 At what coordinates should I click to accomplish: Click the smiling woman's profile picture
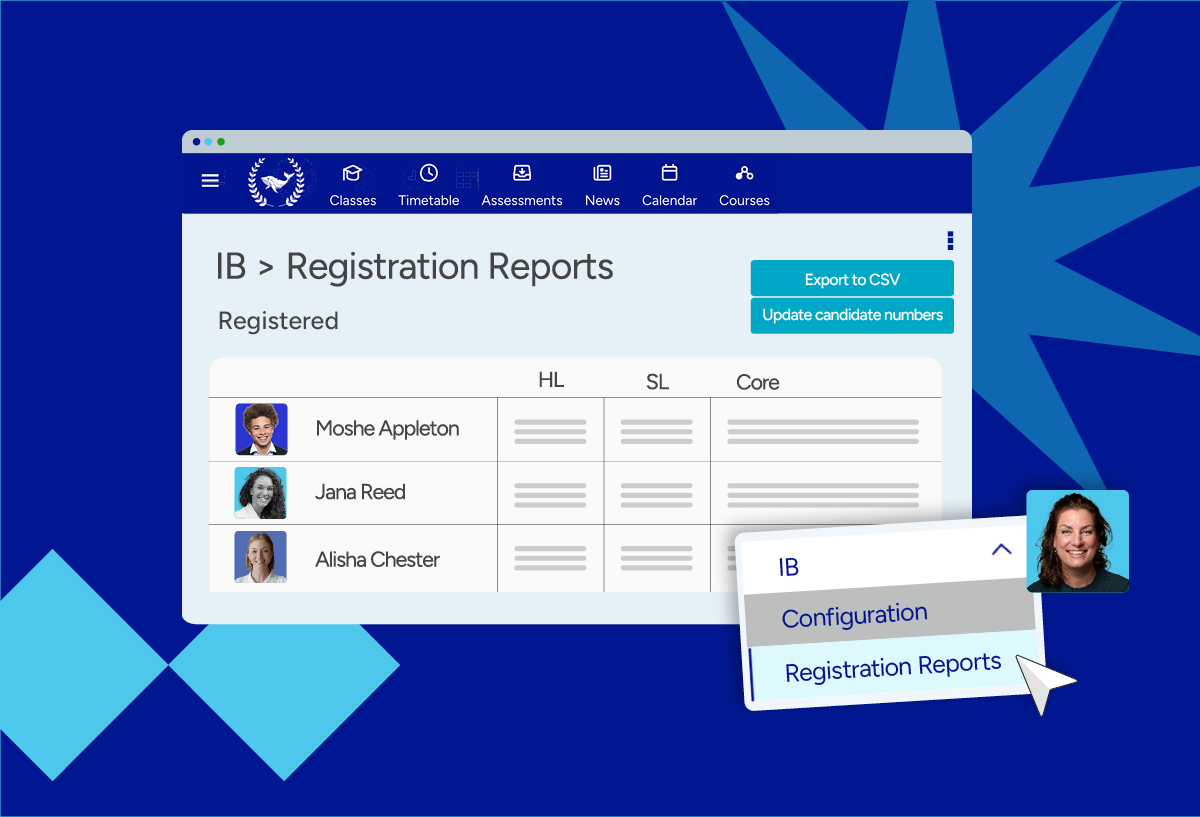1078,541
